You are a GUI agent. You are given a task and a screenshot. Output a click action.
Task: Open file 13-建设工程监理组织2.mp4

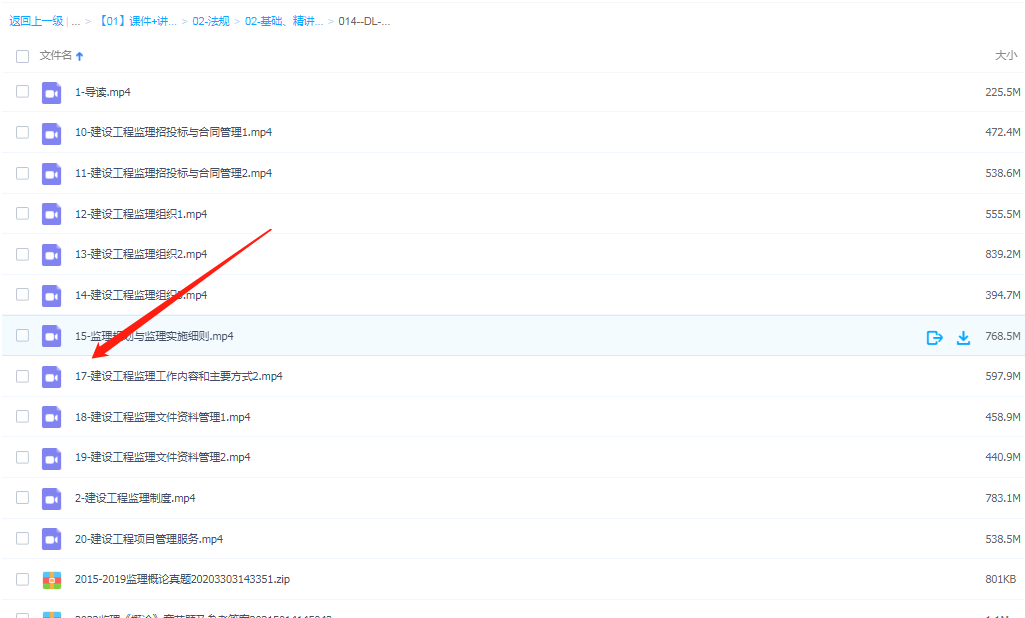(x=141, y=254)
